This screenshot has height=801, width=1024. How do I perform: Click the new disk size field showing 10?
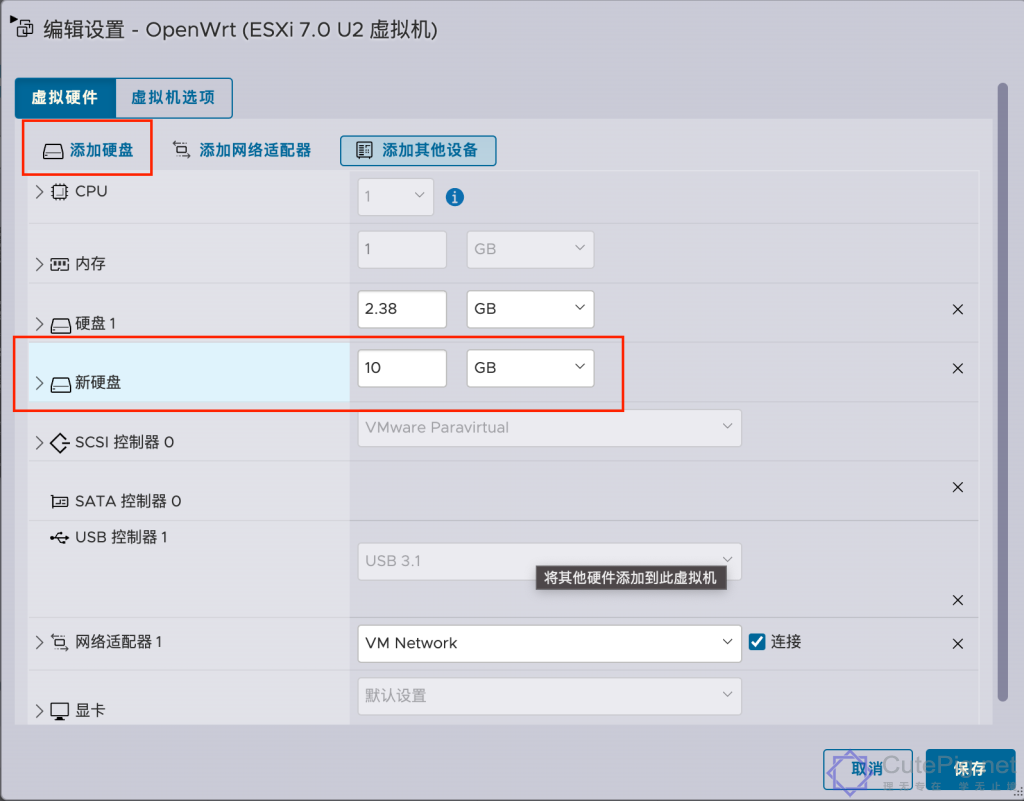401,368
